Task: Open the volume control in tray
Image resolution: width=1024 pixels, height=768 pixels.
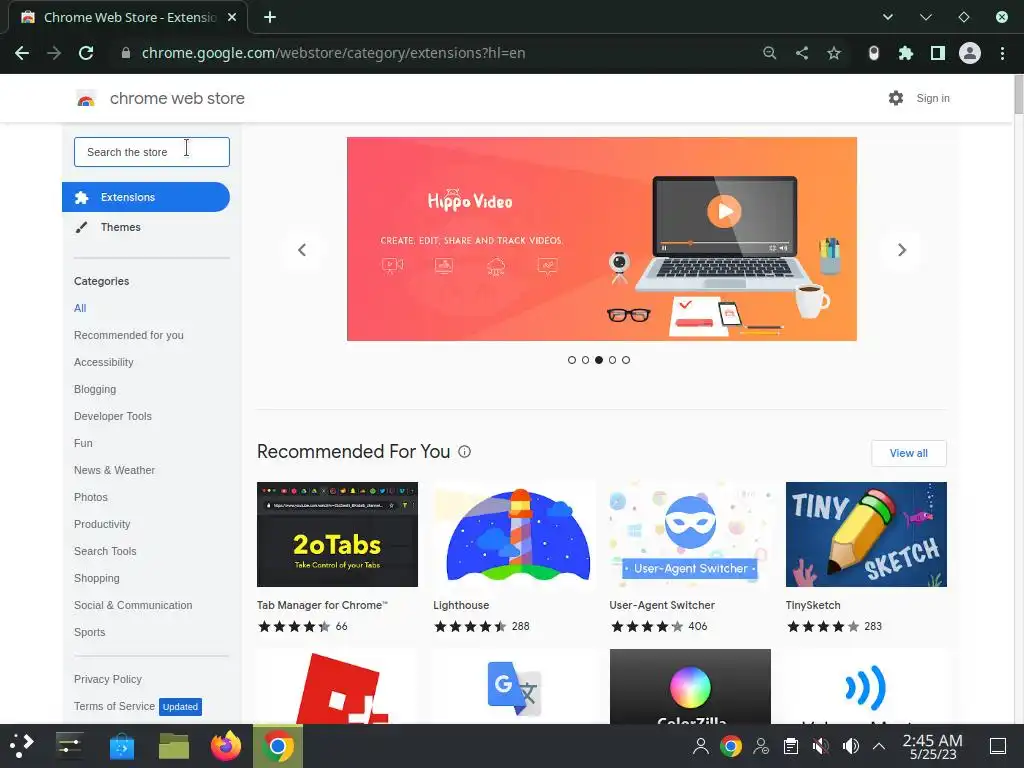Action: coord(850,746)
